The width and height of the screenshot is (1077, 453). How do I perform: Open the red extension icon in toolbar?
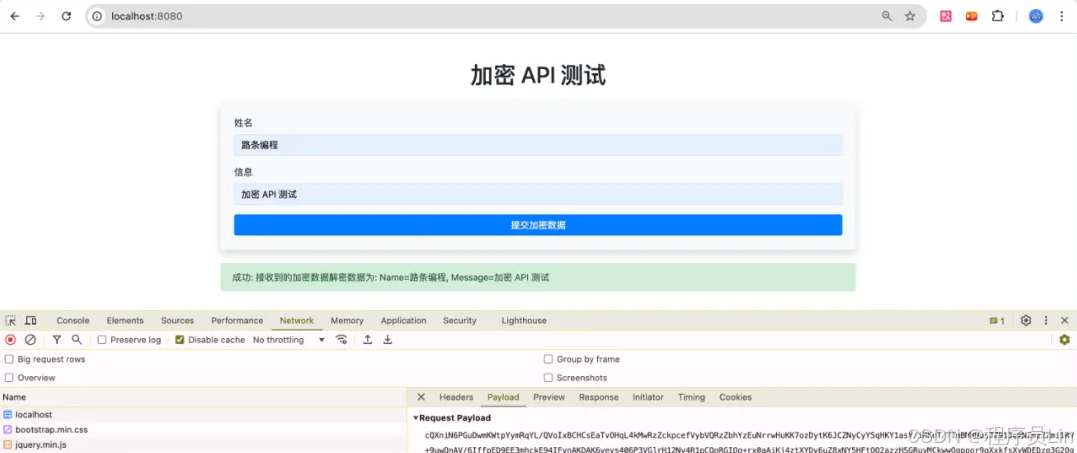[971, 16]
